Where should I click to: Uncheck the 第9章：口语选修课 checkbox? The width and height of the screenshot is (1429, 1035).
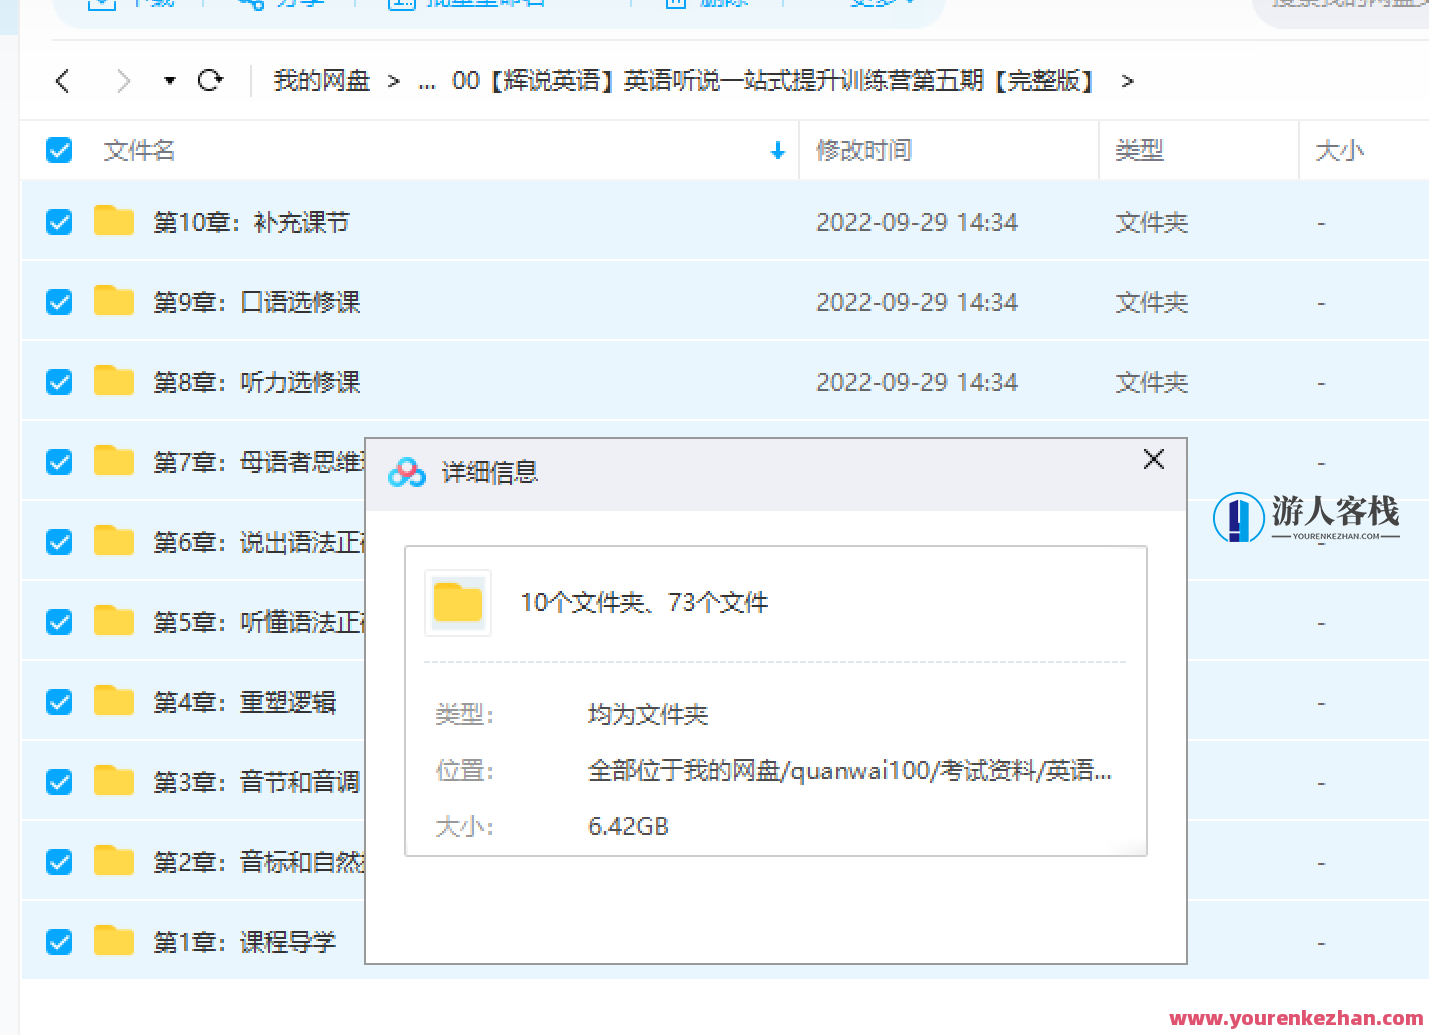59,302
